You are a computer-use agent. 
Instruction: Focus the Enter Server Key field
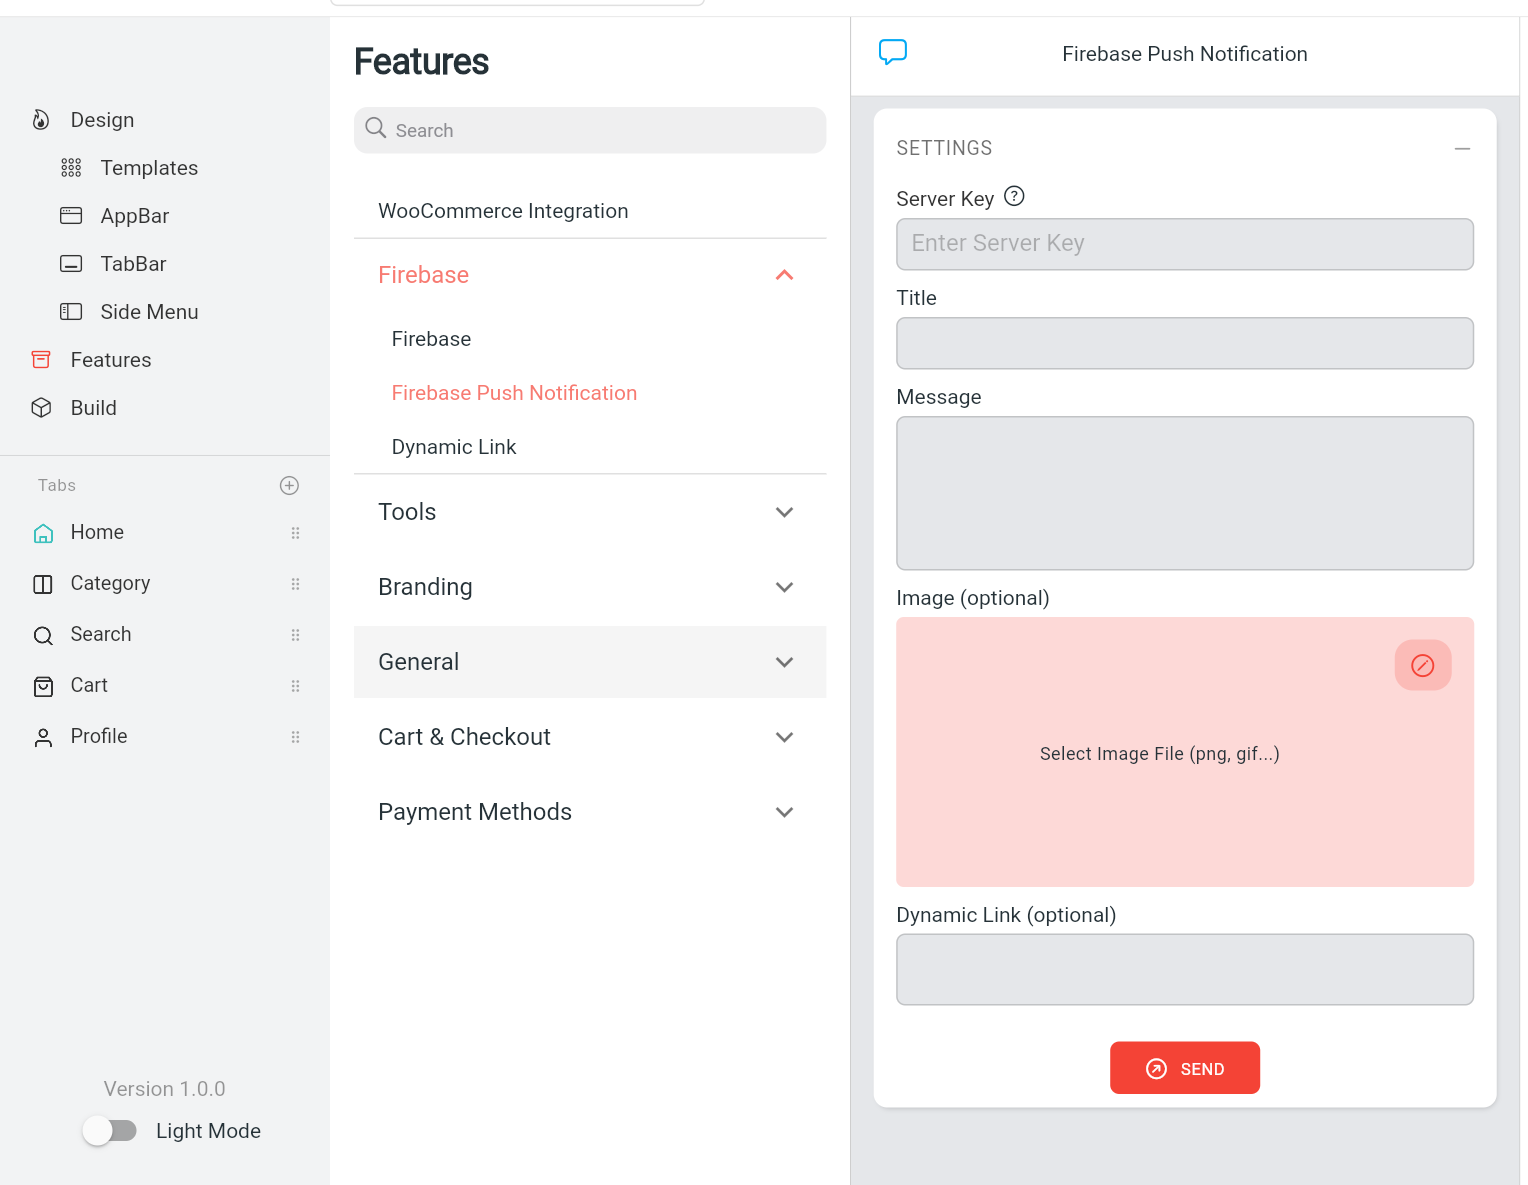[1185, 244]
